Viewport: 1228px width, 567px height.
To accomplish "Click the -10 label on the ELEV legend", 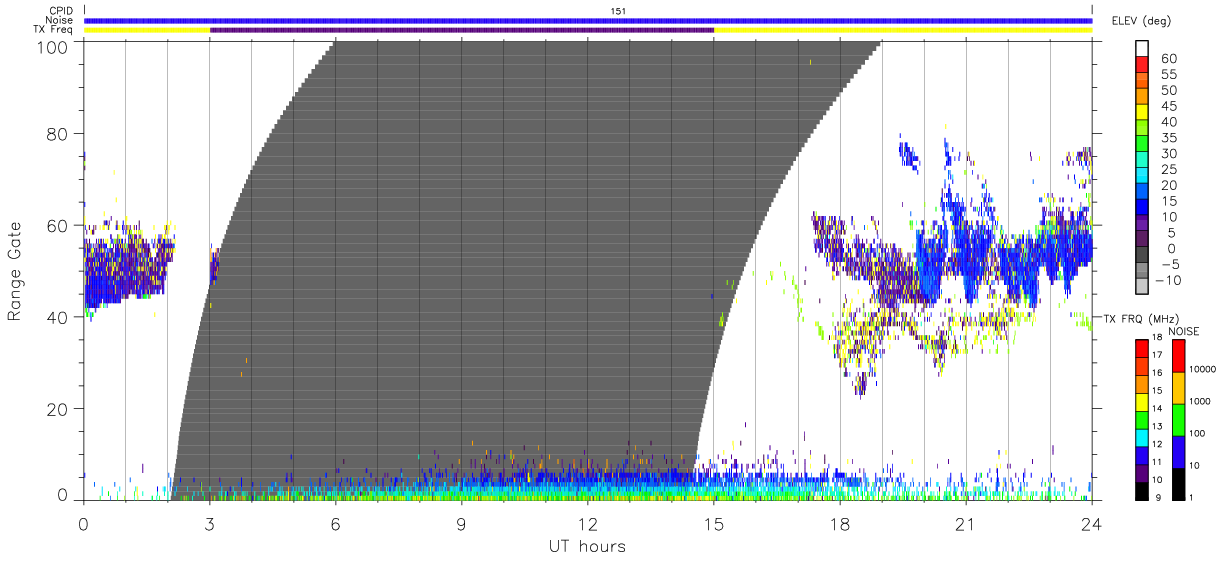I will coord(1166,281).
